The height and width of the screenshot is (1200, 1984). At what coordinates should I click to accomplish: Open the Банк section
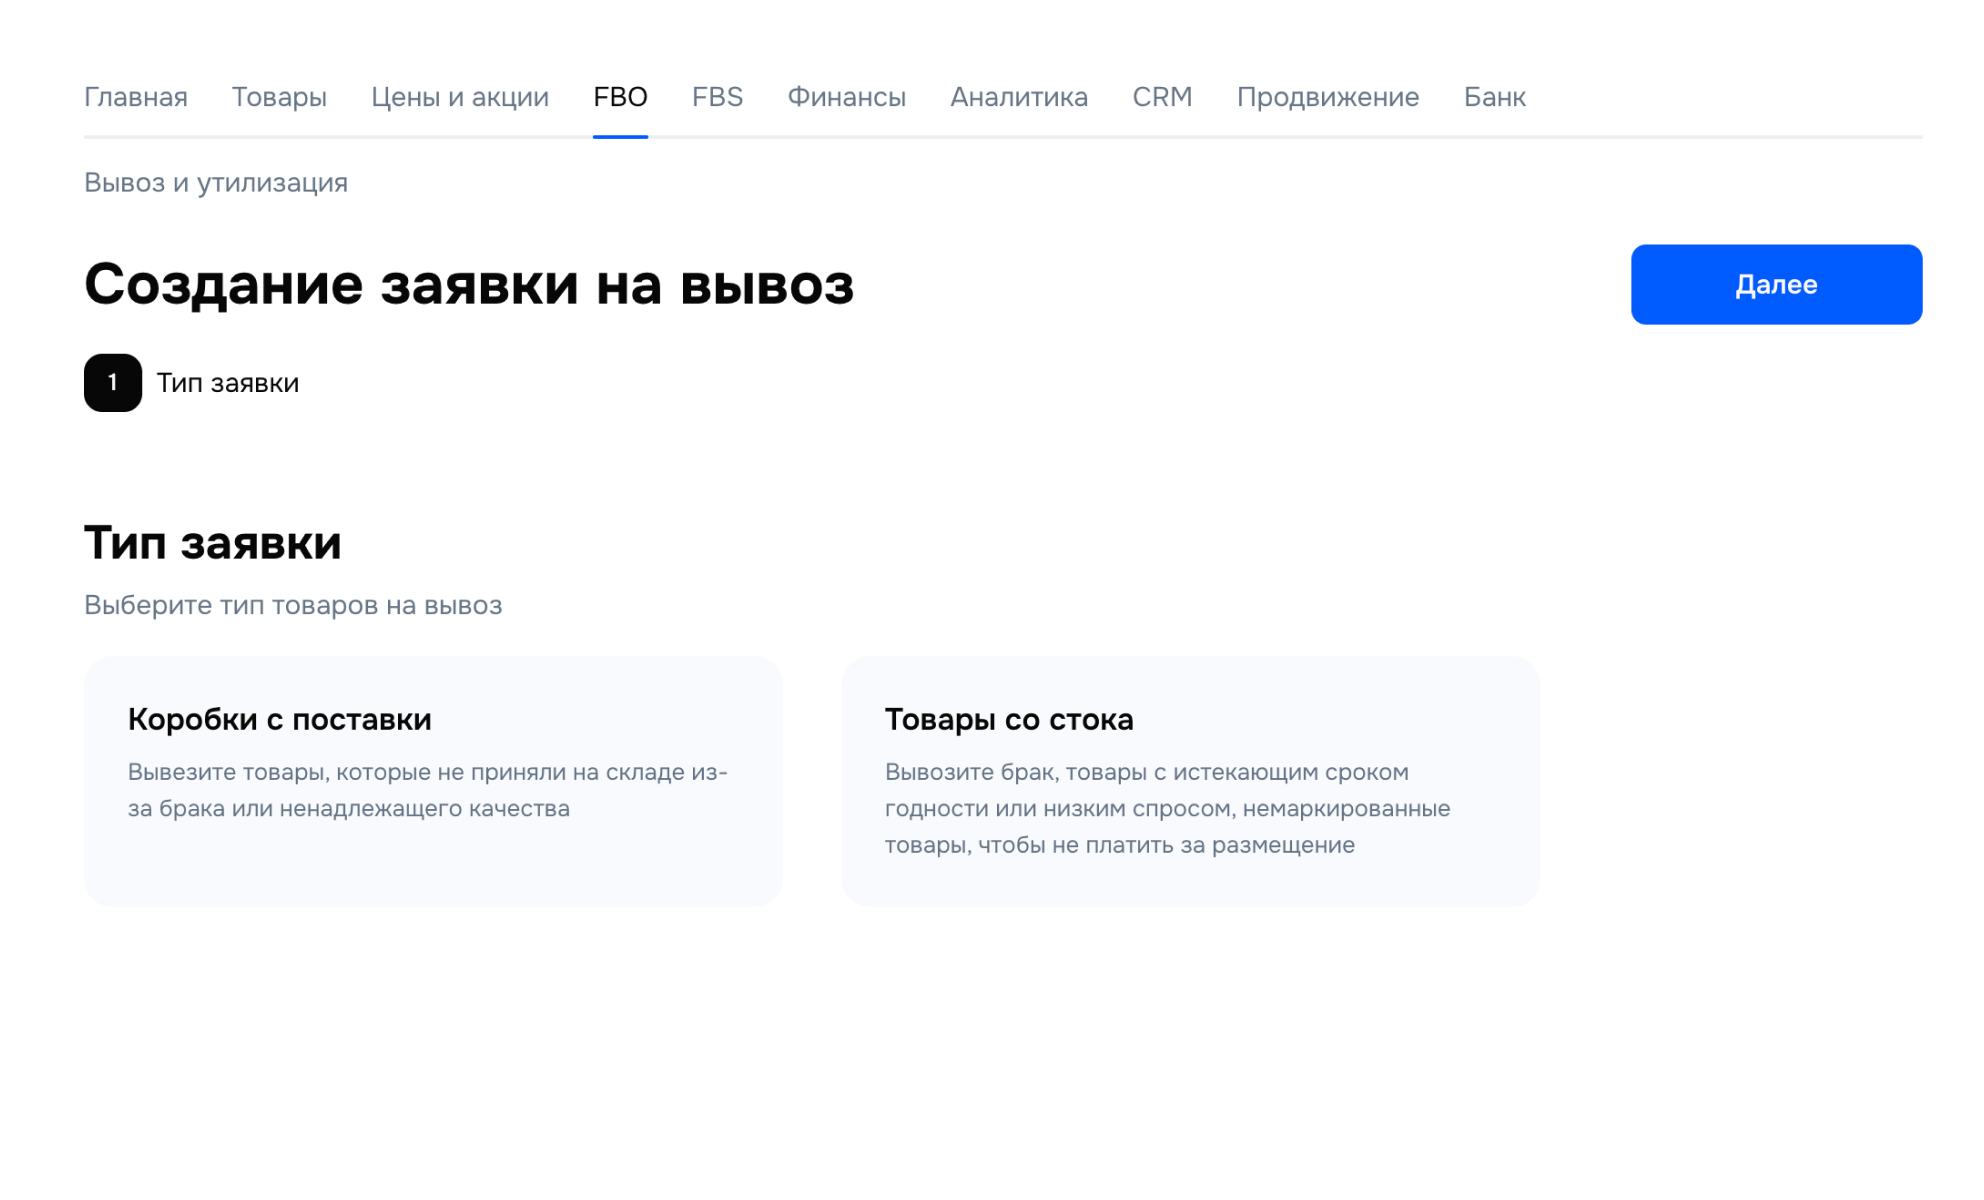[x=1494, y=97]
